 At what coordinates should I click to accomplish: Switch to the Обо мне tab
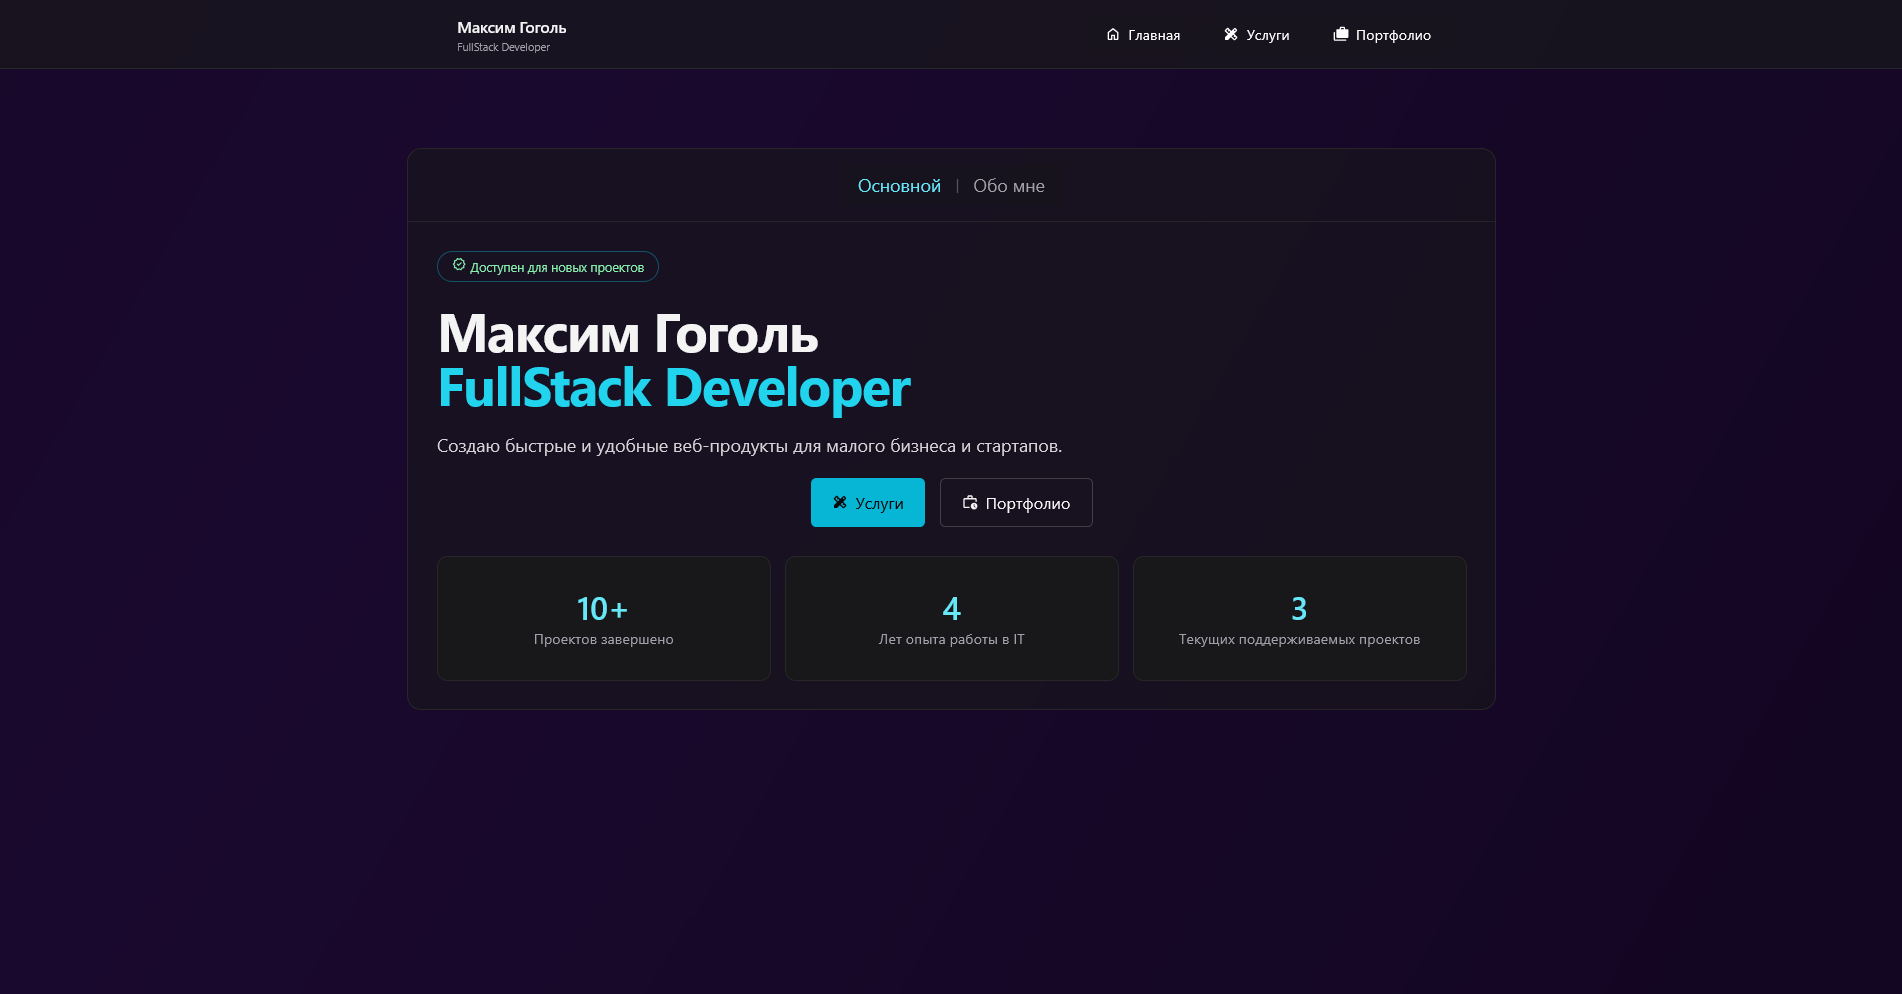pyautogui.click(x=1009, y=186)
